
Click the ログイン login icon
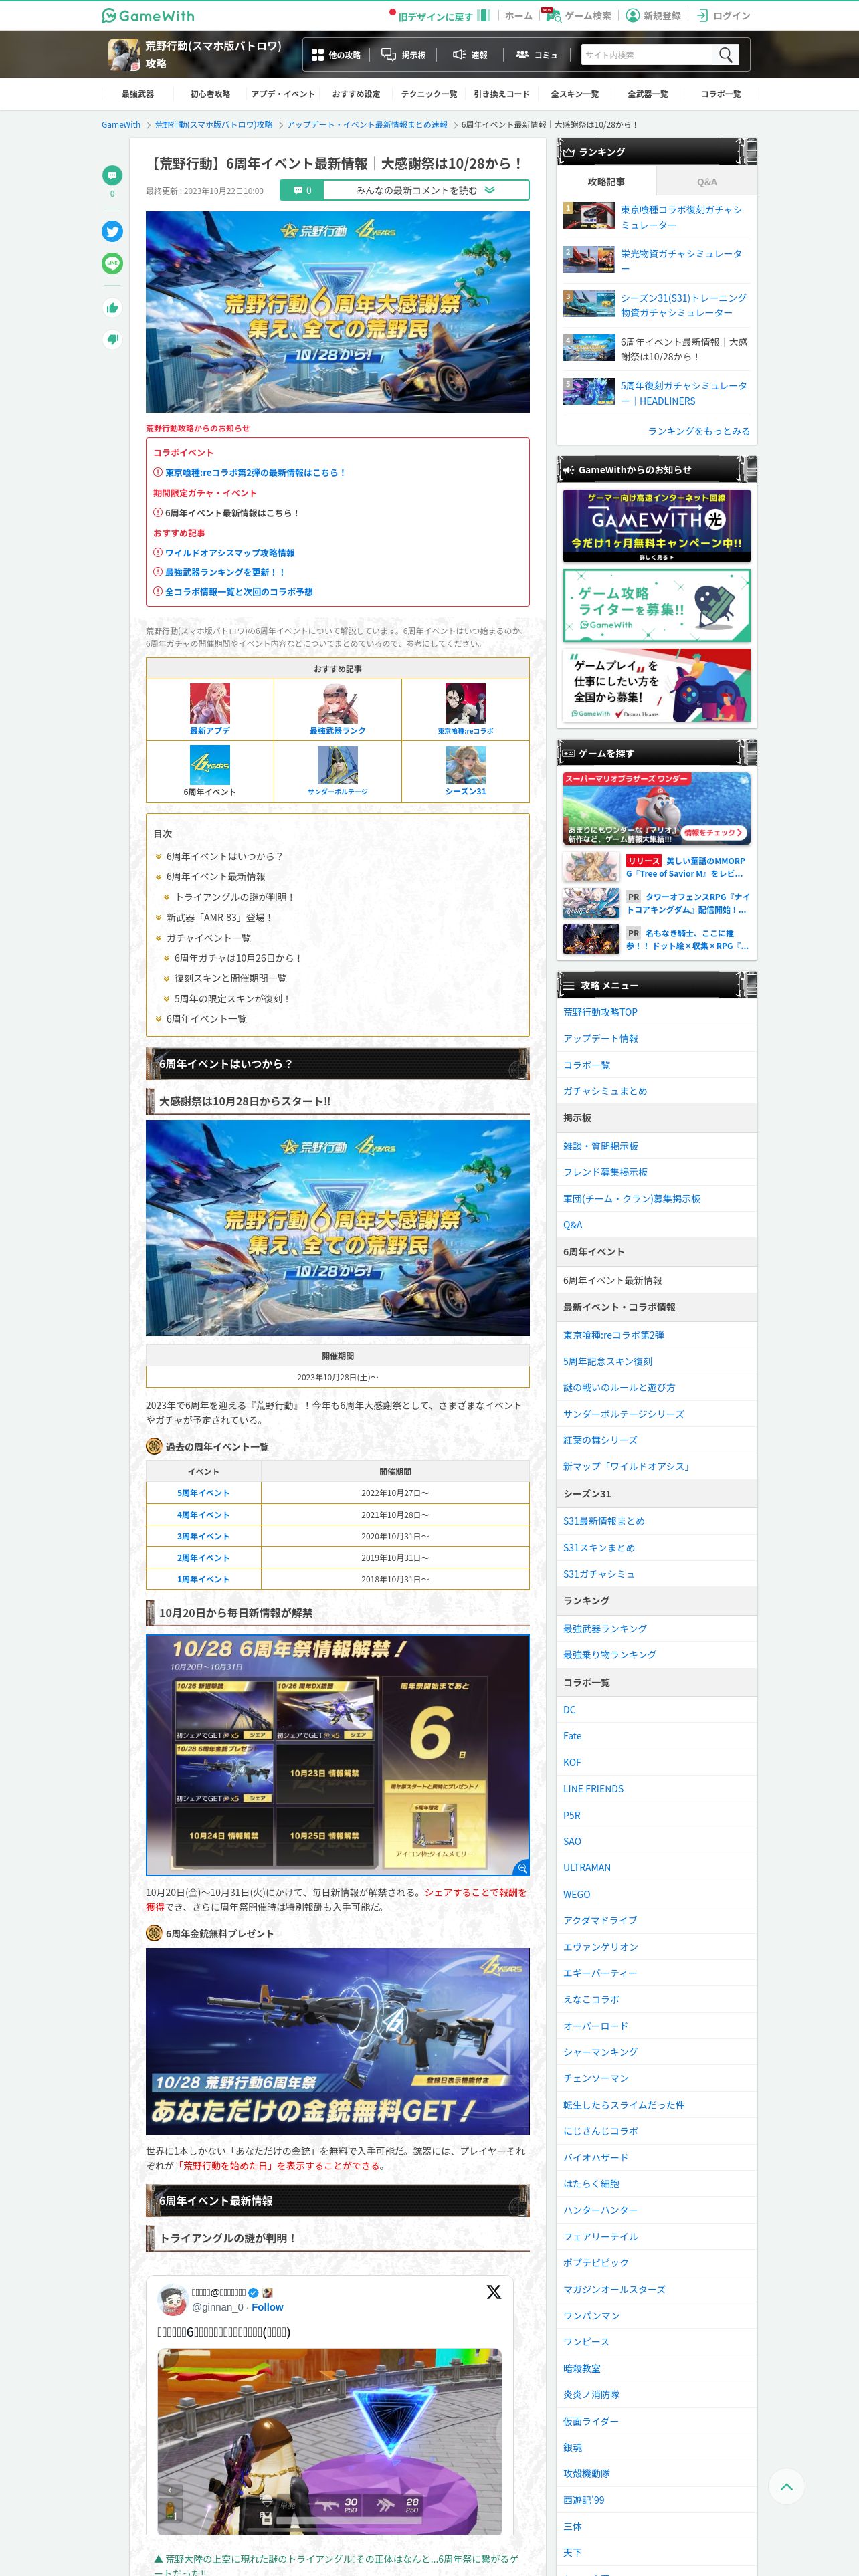pyautogui.click(x=702, y=16)
